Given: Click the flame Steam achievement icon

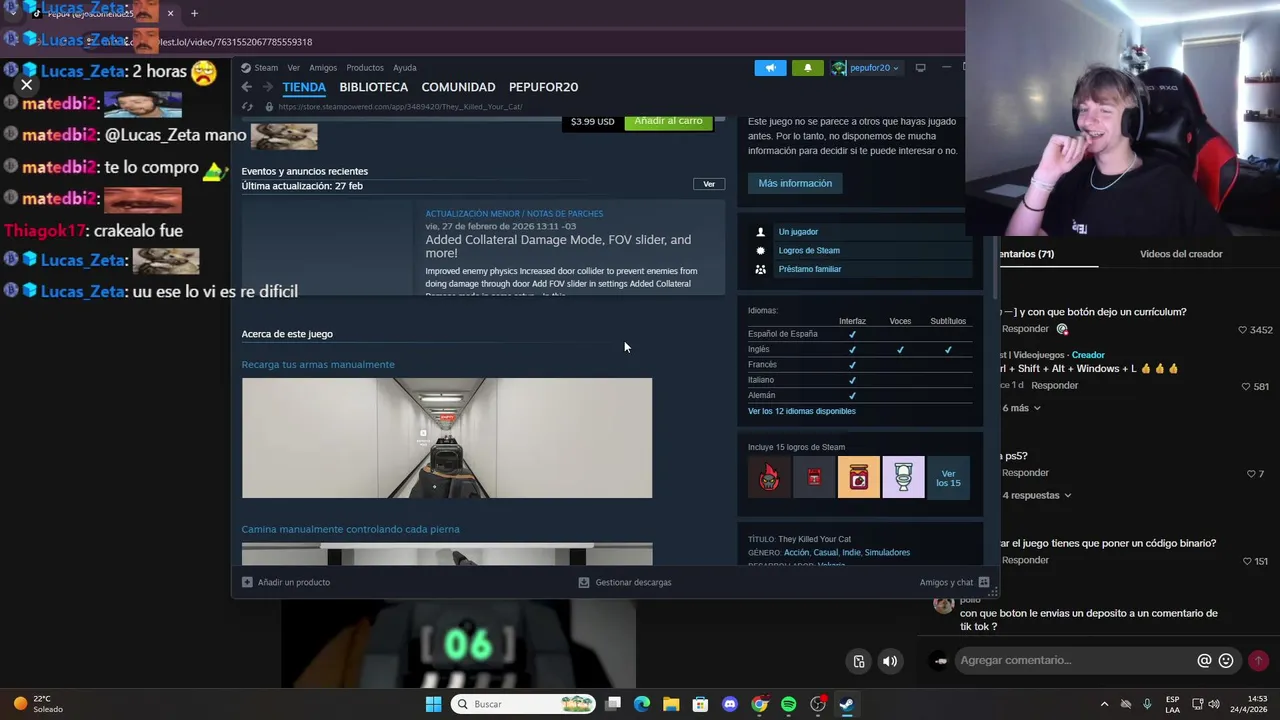Looking at the screenshot, I should [x=769, y=477].
